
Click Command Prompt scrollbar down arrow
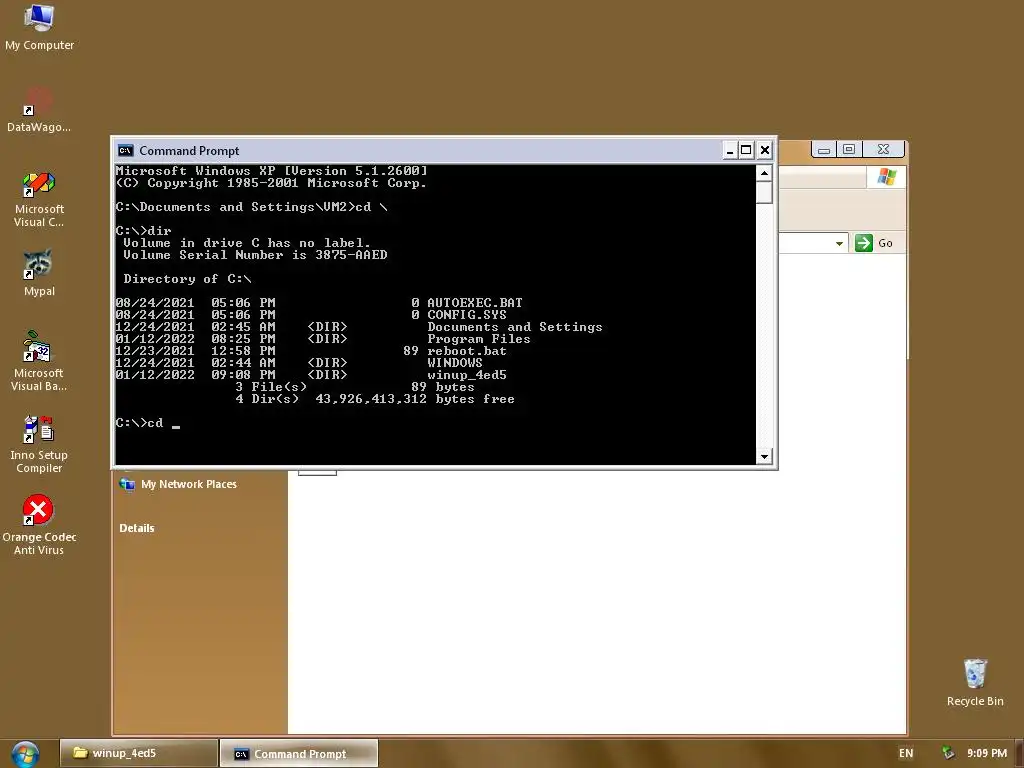(764, 456)
